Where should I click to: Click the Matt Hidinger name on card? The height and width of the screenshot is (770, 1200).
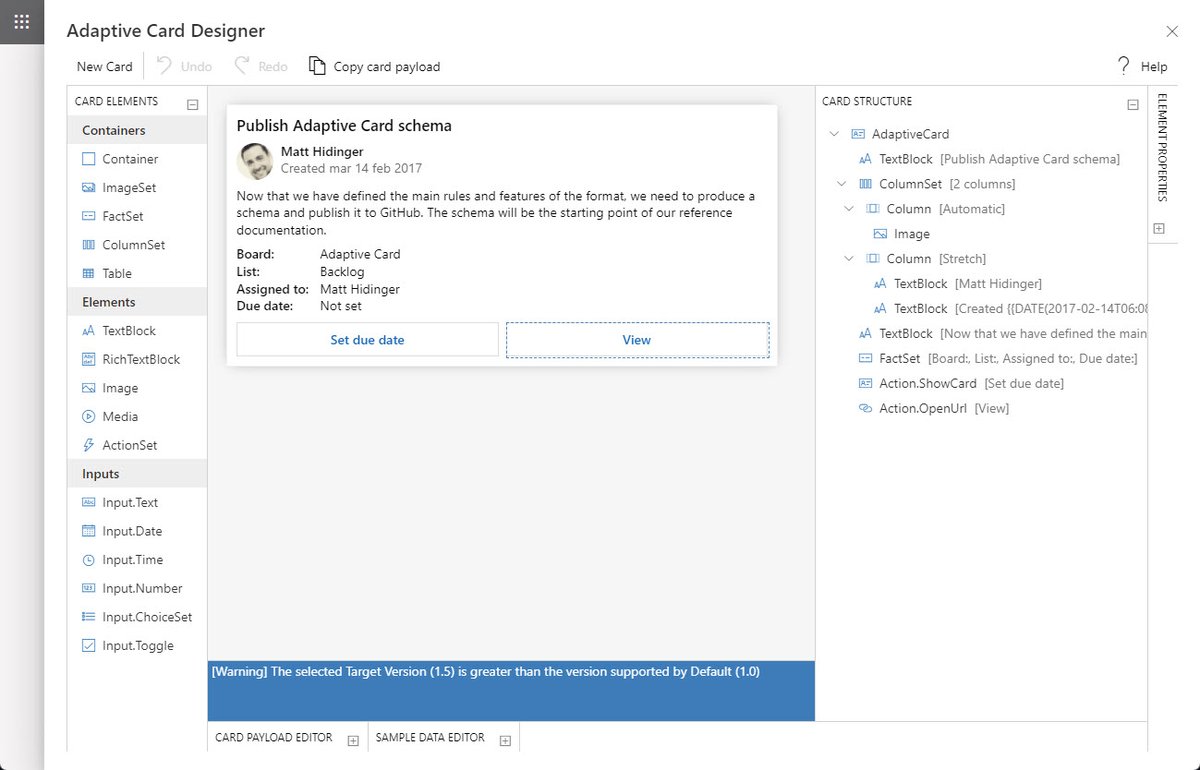tap(322, 152)
